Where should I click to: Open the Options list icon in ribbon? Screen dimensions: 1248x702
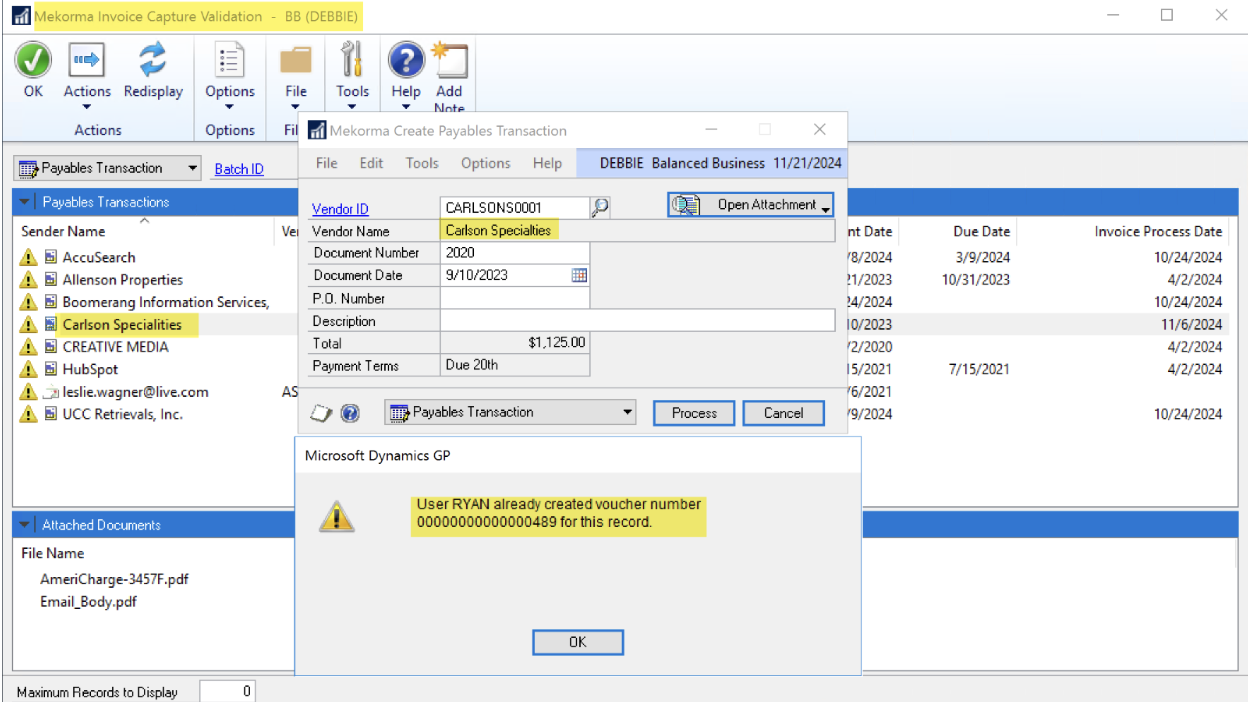(230, 61)
